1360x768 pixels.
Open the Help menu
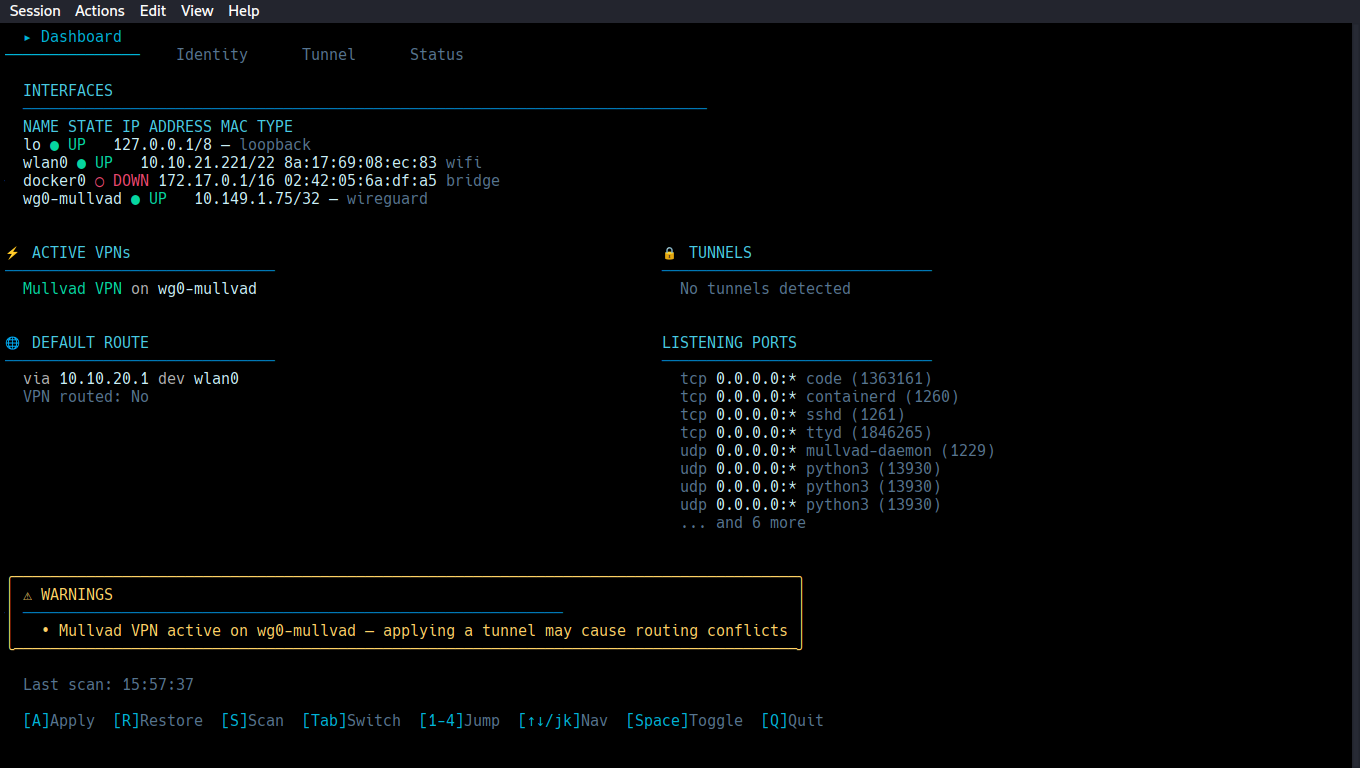coord(243,11)
